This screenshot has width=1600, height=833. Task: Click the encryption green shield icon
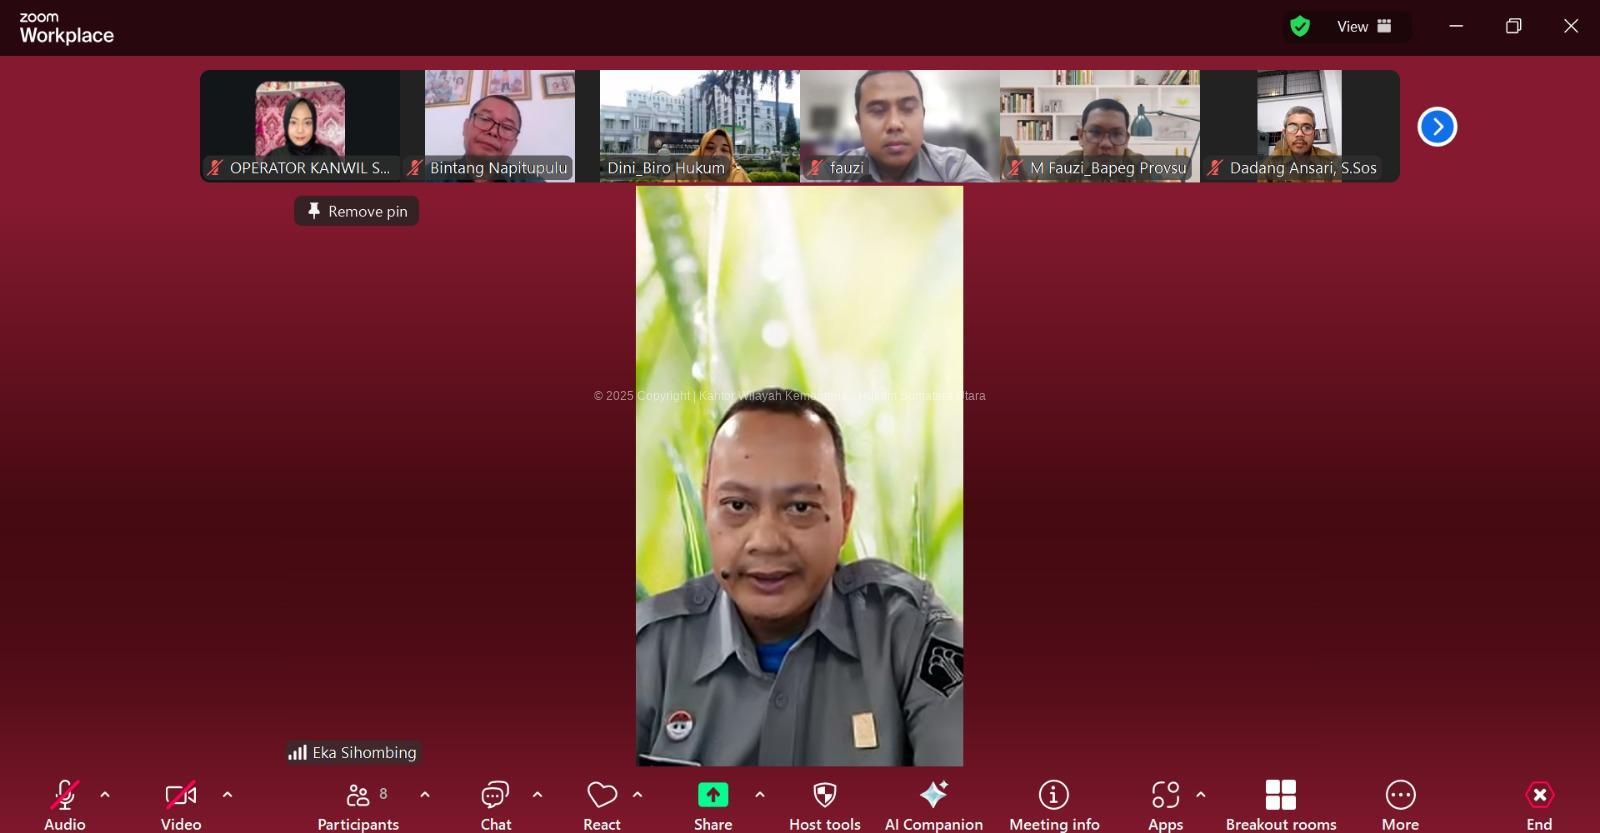[1300, 27]
